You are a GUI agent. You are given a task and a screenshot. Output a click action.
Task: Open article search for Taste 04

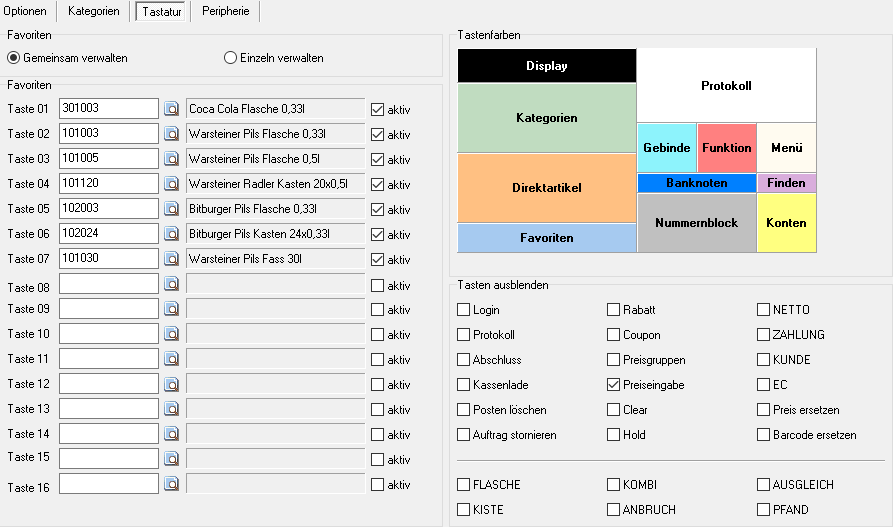point(171,183)
